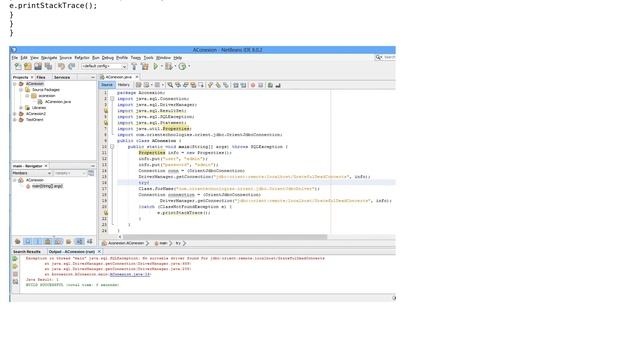This screenshot has height=360, width=640.
Task: Click the Shift Line Right editor icon
Action: tap(244, 85)
